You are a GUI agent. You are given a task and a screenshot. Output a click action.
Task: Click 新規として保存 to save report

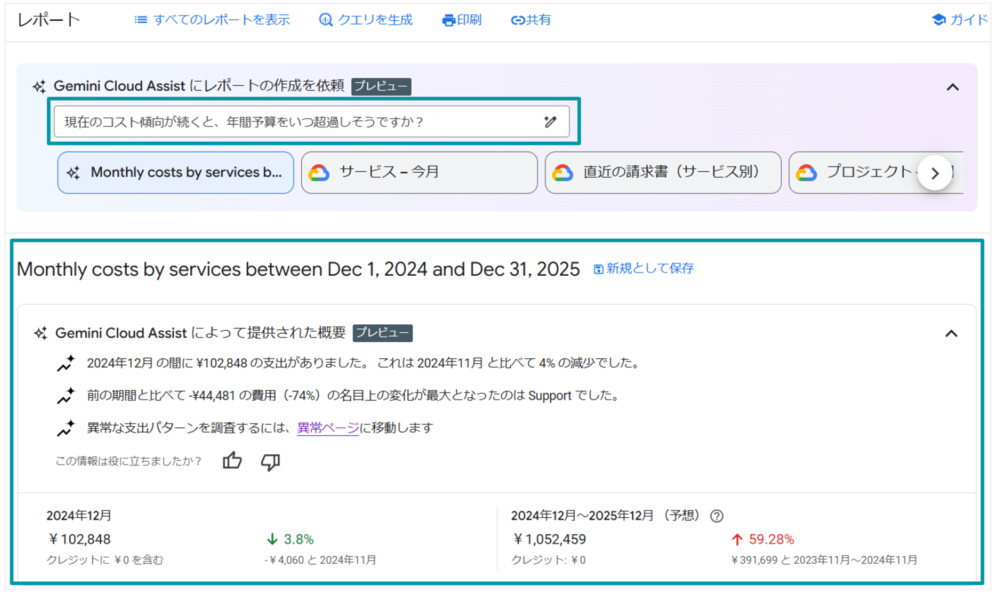(643, 269)
